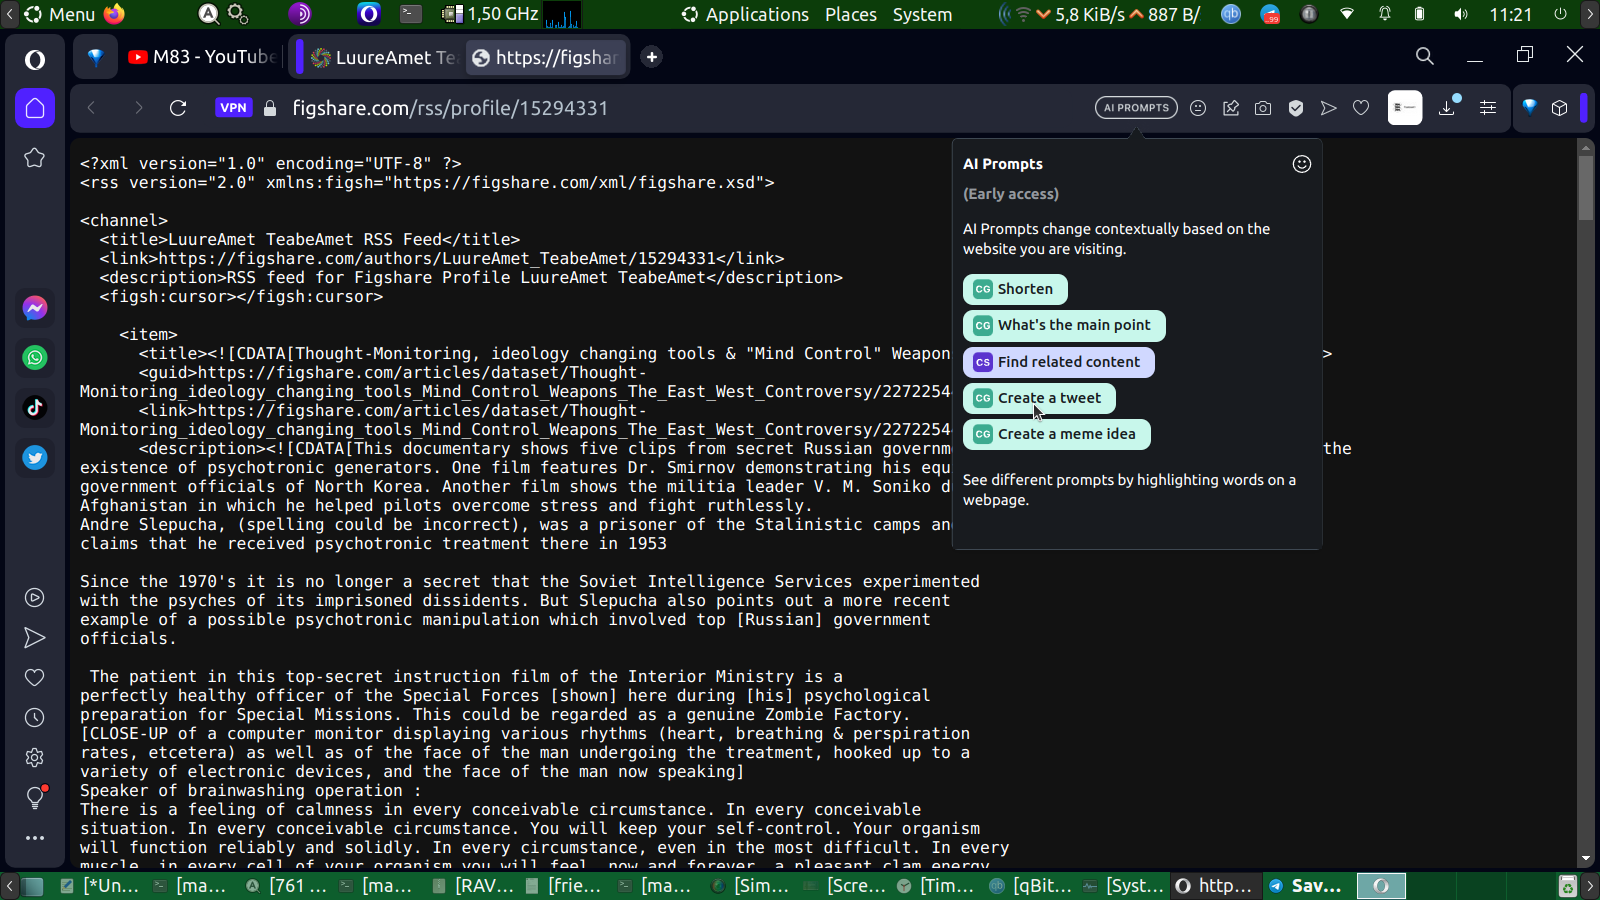The height and width of the screenshot is (900, 1600).
Task: Open WhatsApp from the sidebar
Action: coord(35,358)
